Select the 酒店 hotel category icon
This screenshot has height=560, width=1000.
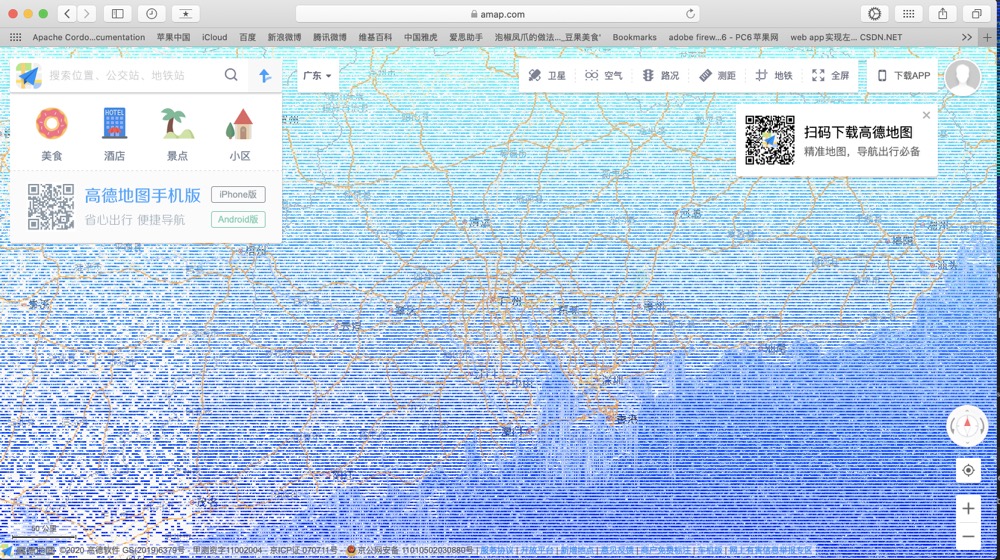point(114,125)
